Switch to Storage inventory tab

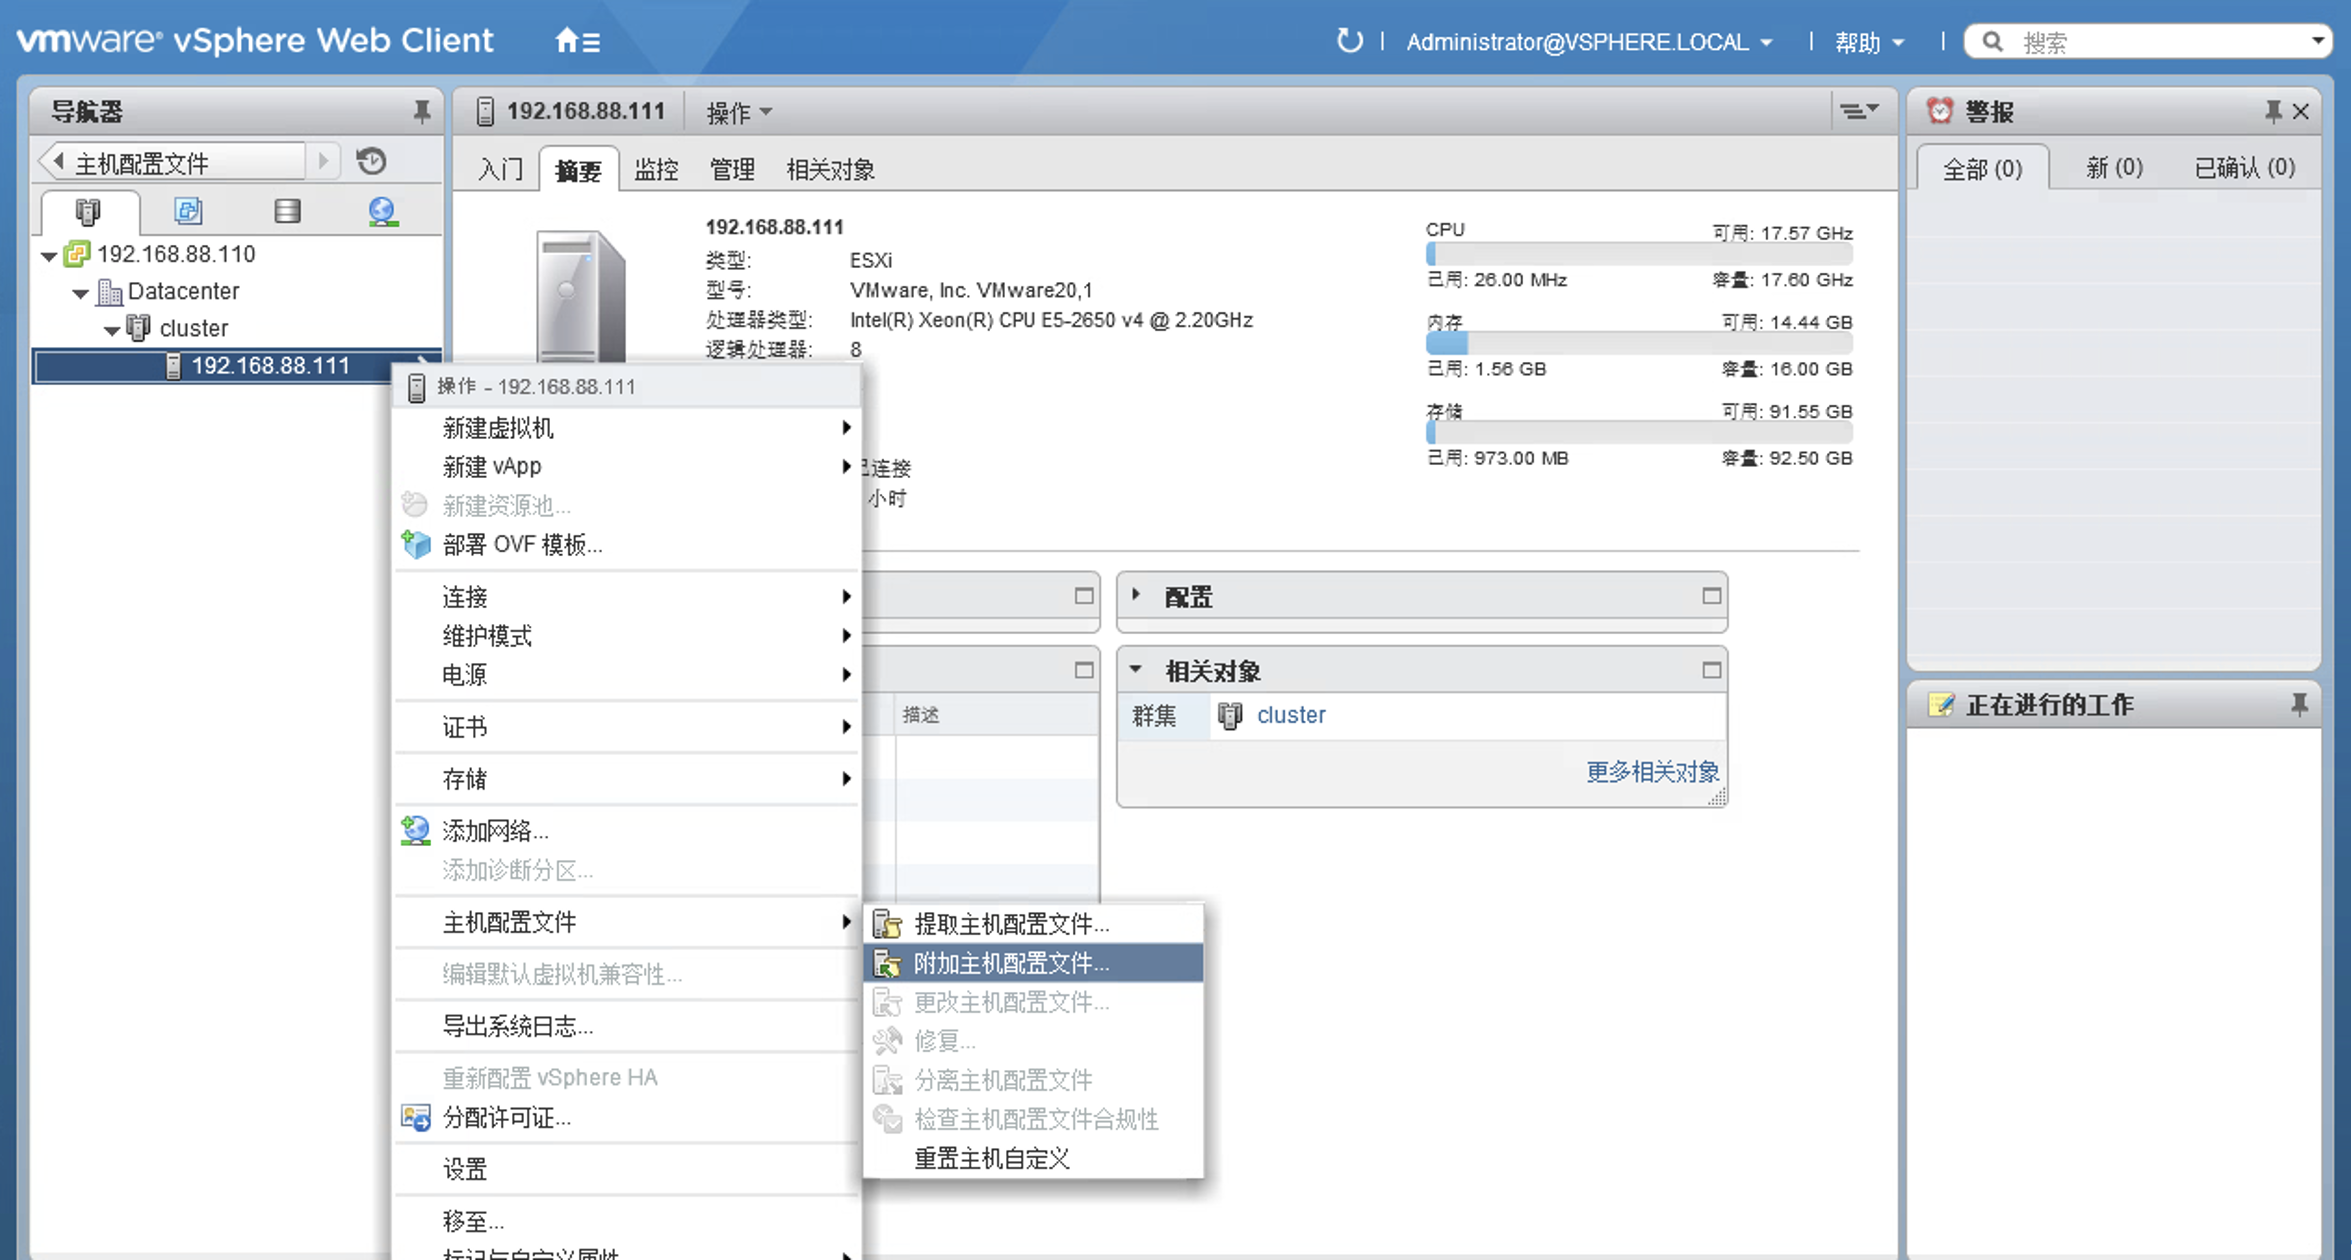(287, 211)
